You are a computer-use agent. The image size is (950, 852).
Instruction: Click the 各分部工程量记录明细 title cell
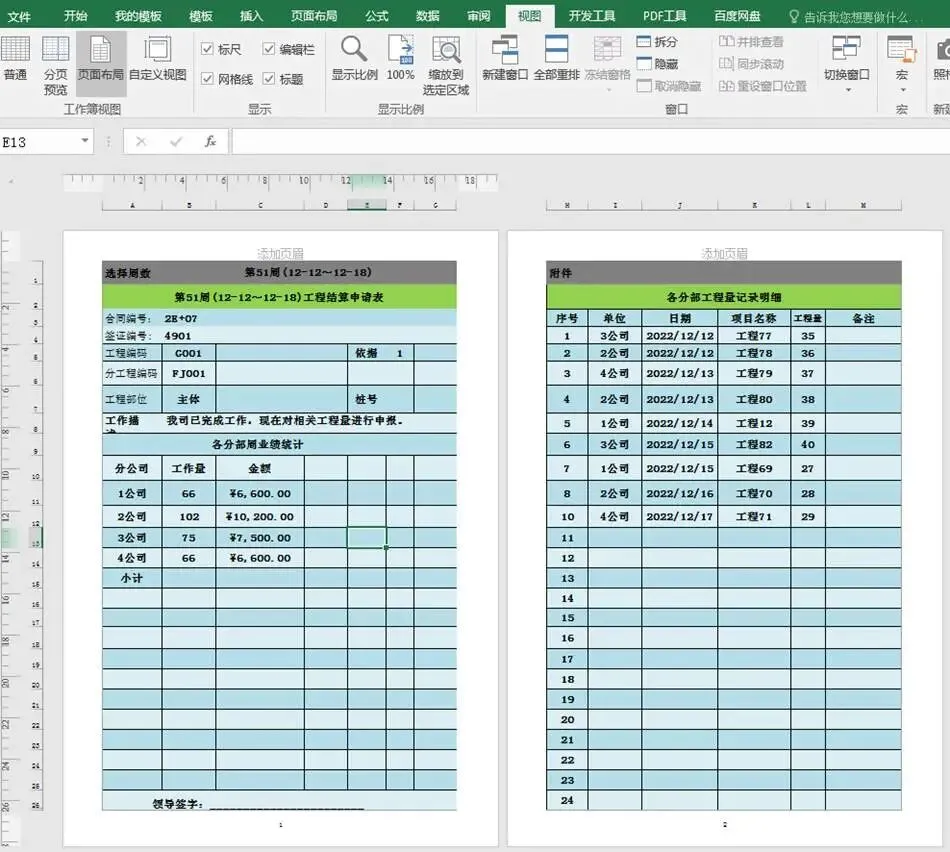coord(723,297)
